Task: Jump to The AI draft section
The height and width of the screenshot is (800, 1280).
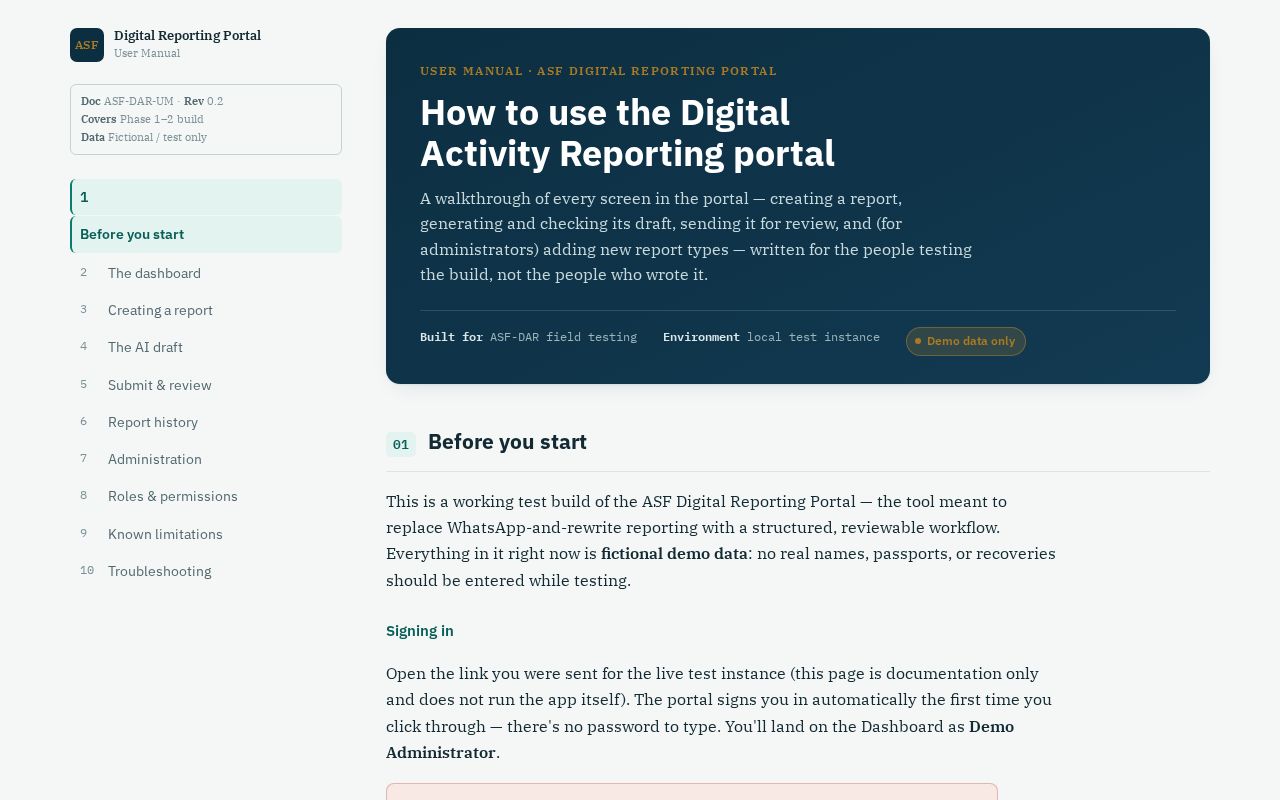Action: 206,347
